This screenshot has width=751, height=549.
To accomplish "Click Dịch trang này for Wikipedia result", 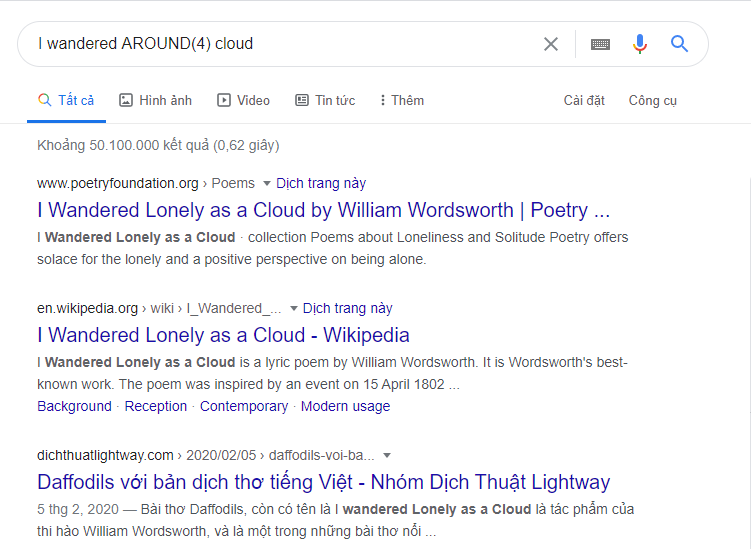I will click(348, 309).
